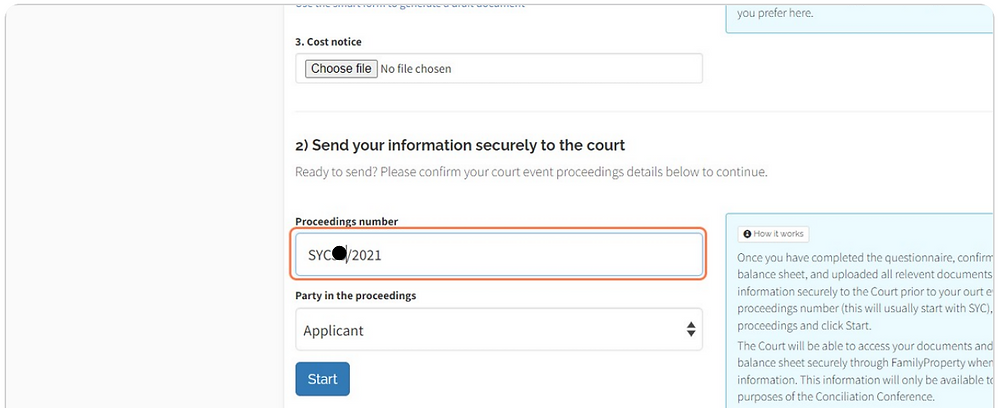
Task: Click the Ready to send instruction paragraph
Action: 531,172
